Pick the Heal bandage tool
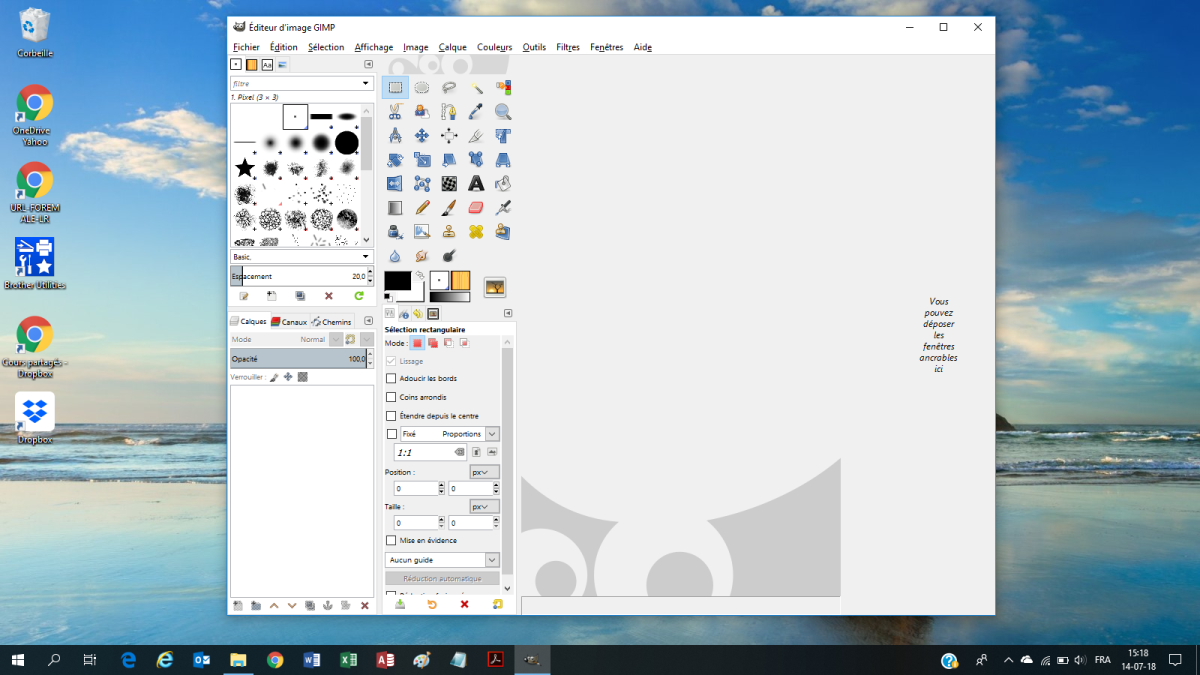Image resolution: width=1200 pixels, height=675 pixels. (x=476, y=232)
